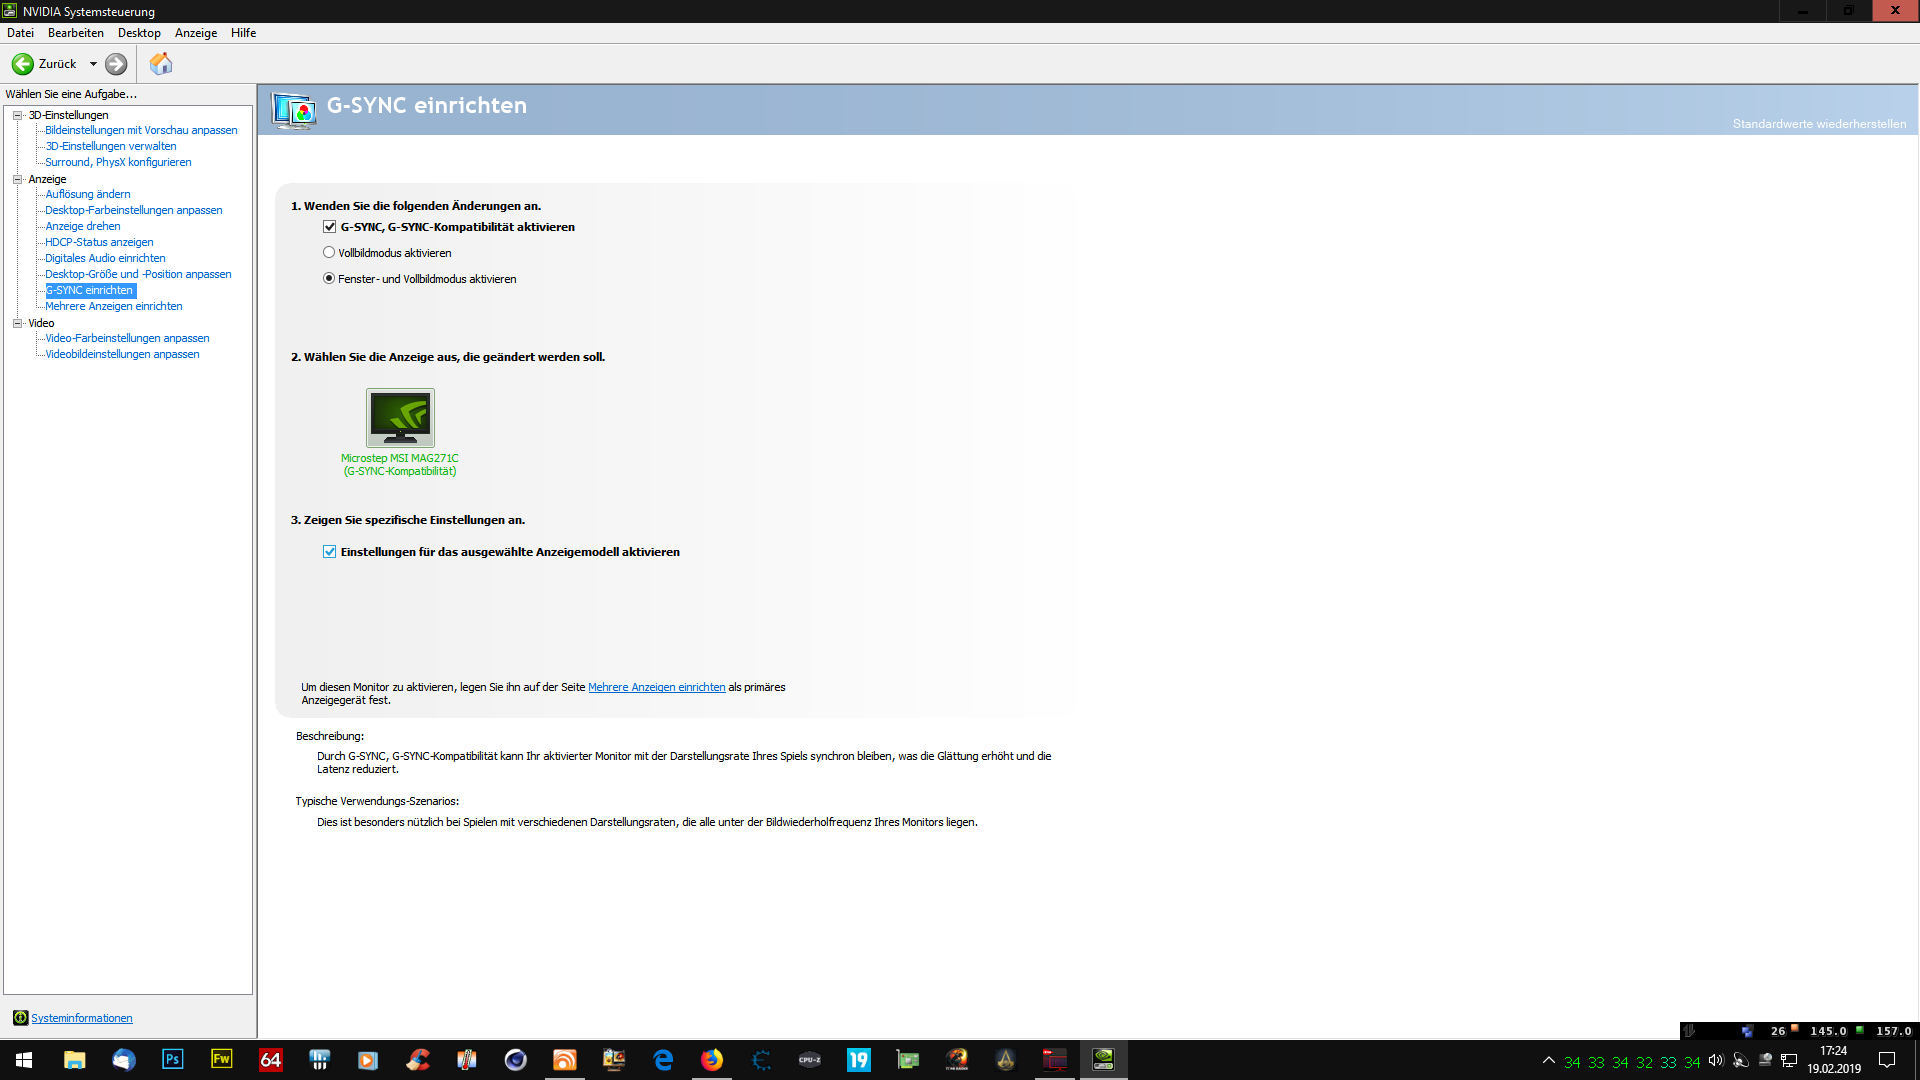The image size is (1920, 1080).
Task: Open the thermometer temperature app icon
Action: click(466, 1060)
